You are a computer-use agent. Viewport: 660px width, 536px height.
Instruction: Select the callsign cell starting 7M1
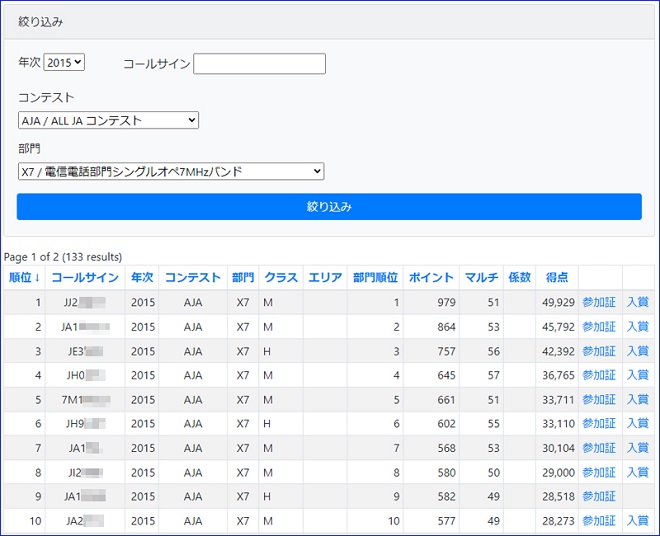click(x=85, y=400)
